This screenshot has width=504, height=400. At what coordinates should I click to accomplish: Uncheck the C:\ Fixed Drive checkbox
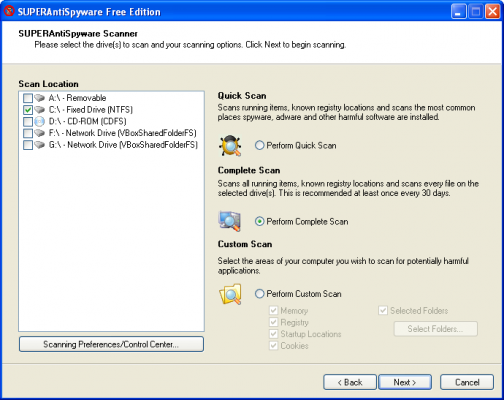[28, 110]
